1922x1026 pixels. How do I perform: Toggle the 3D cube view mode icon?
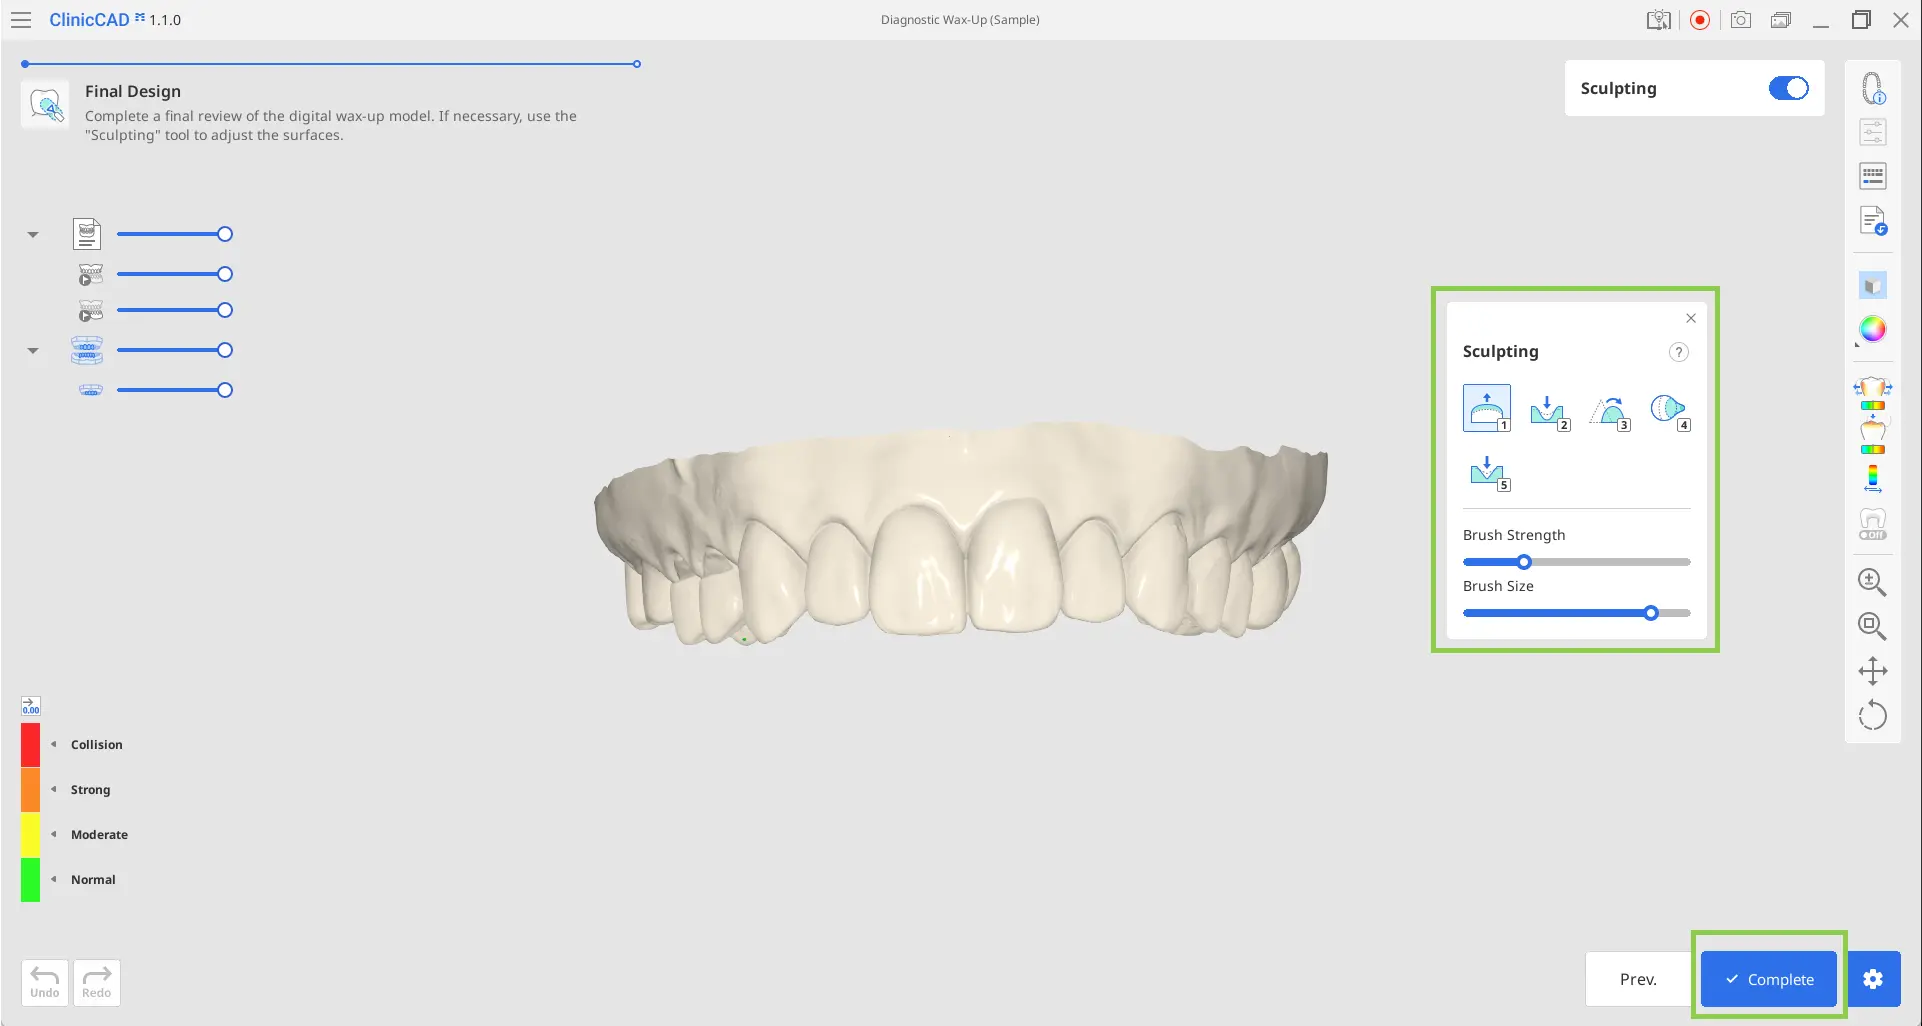point(1873,286)
